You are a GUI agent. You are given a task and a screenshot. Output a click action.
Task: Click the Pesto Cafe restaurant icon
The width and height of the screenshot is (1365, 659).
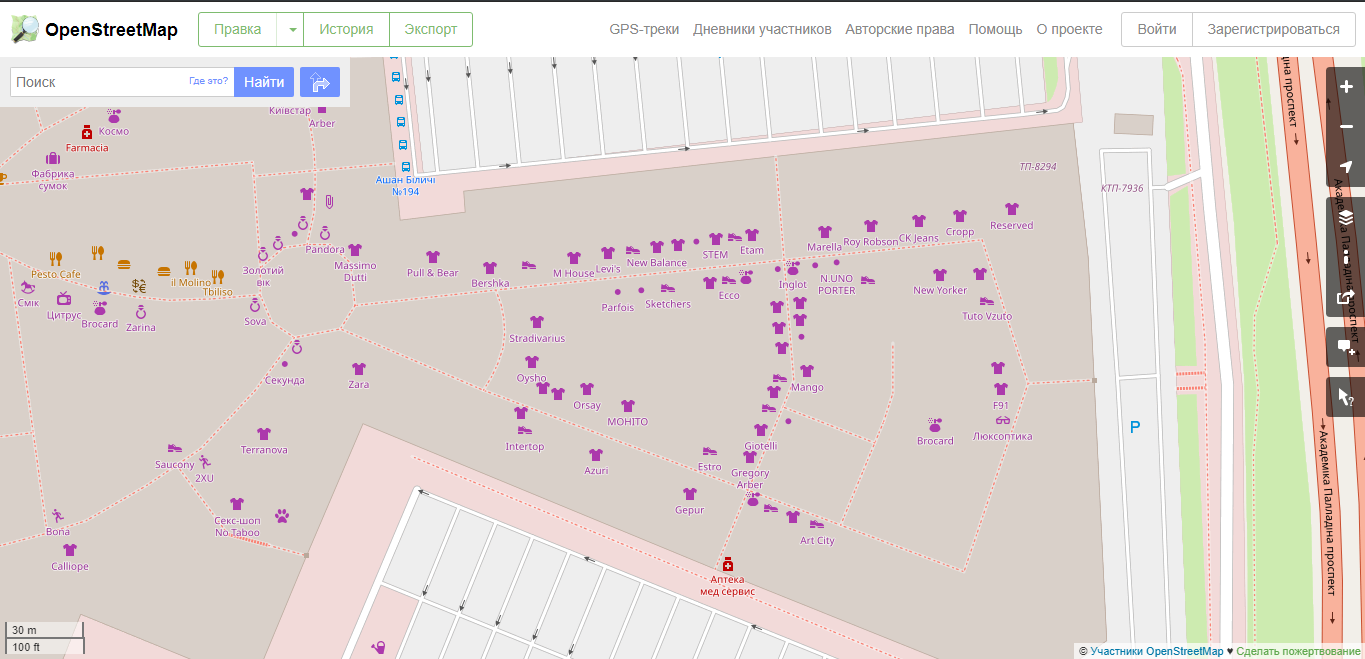55,258
